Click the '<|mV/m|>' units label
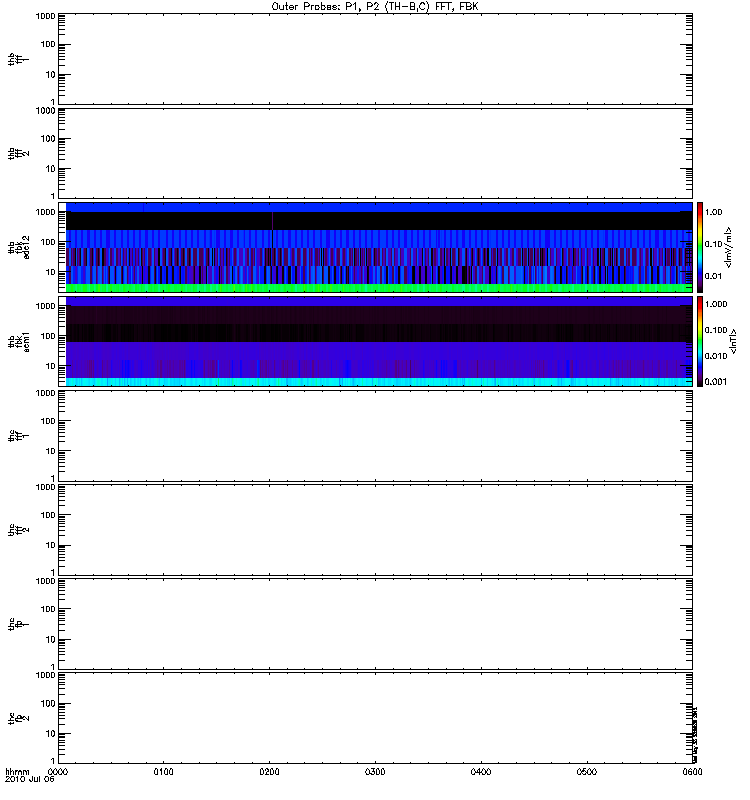This screenshot has width=750, height=800. 729,247
